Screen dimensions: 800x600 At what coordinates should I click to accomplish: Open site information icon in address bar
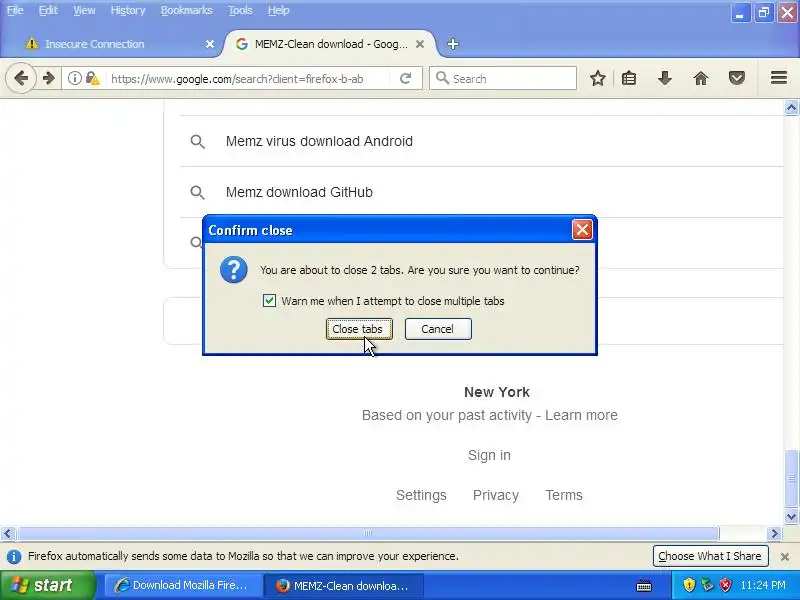(74, 78)
